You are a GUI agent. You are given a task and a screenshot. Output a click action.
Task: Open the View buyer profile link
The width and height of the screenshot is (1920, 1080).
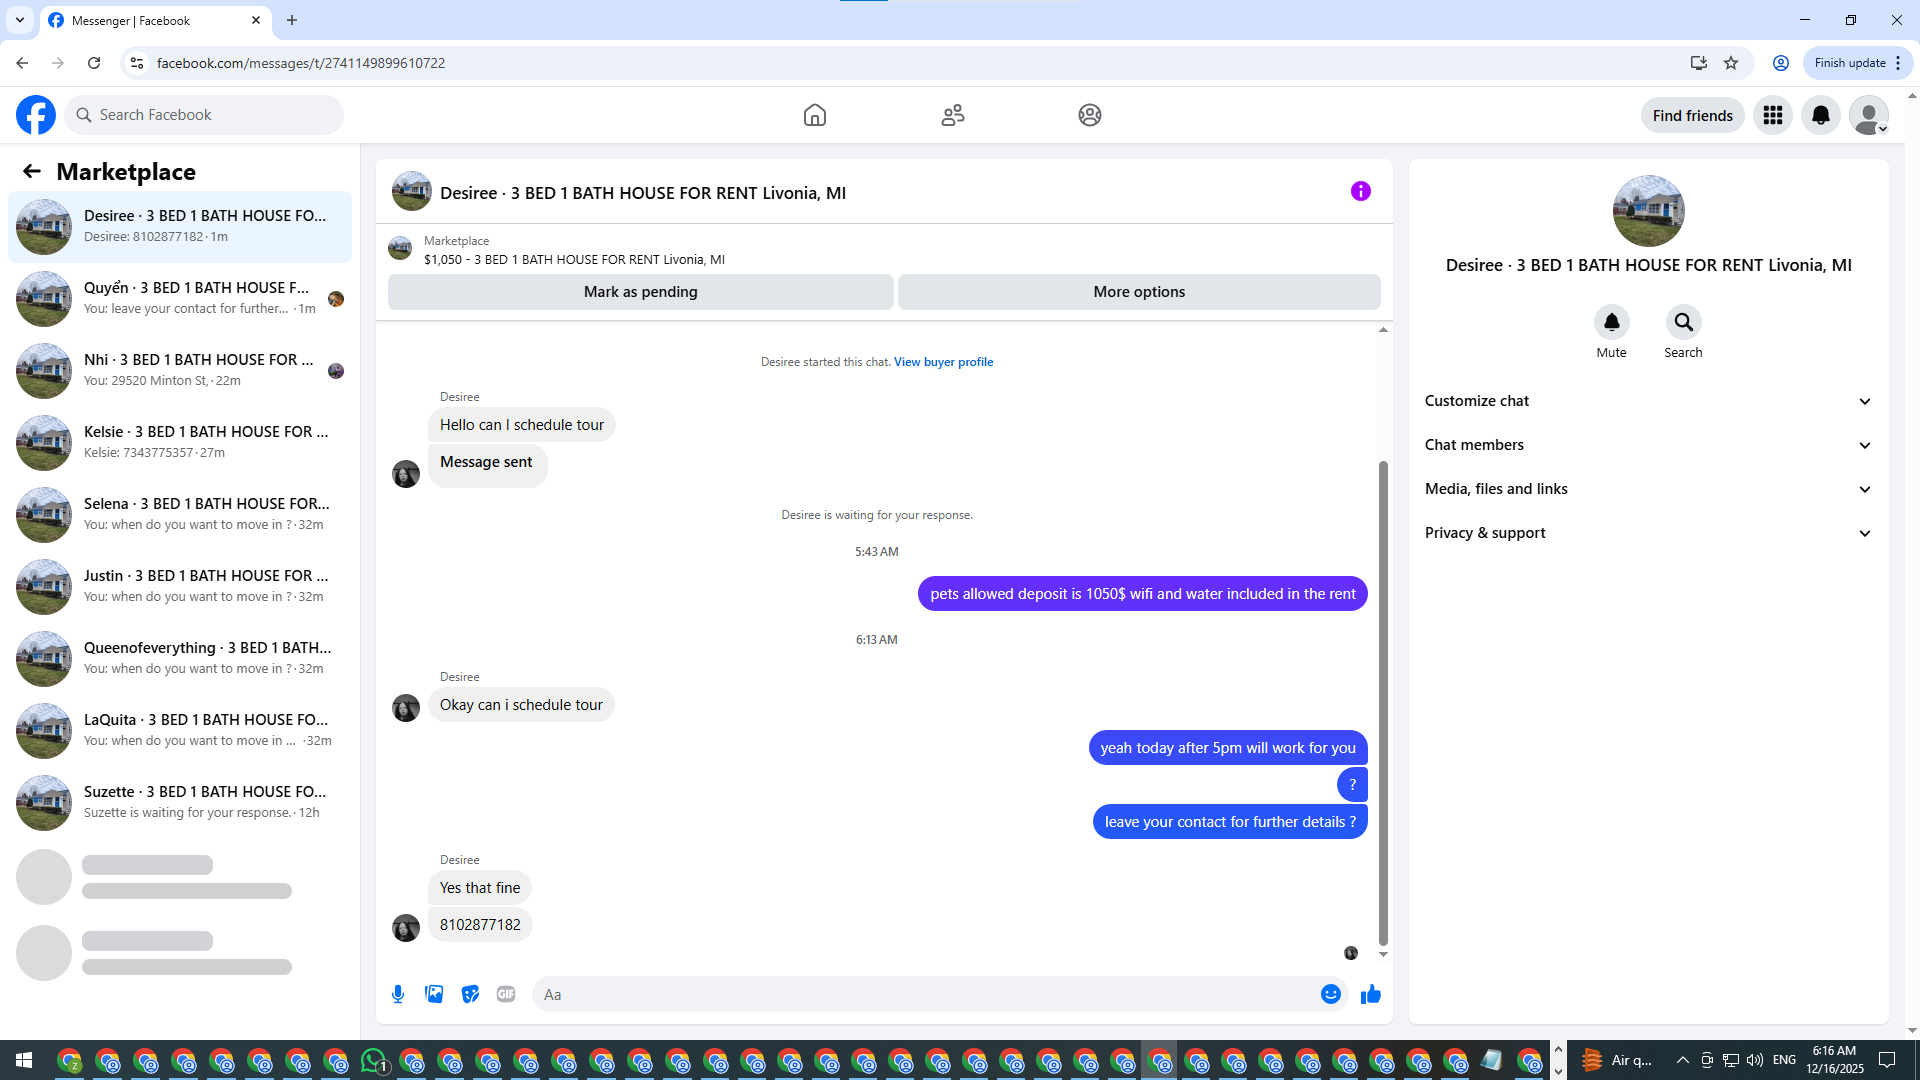click(943, 362)
